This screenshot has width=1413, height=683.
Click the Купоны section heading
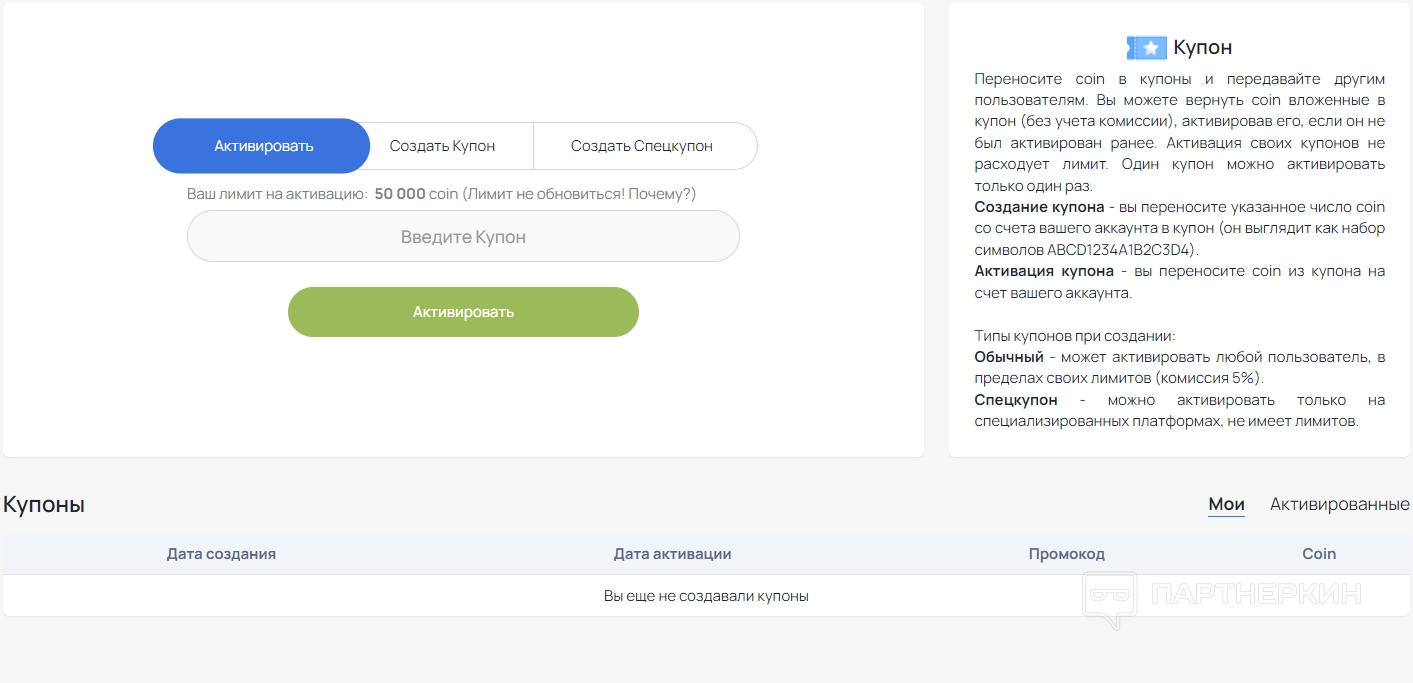pyautogui.click(x=44, y=505)
